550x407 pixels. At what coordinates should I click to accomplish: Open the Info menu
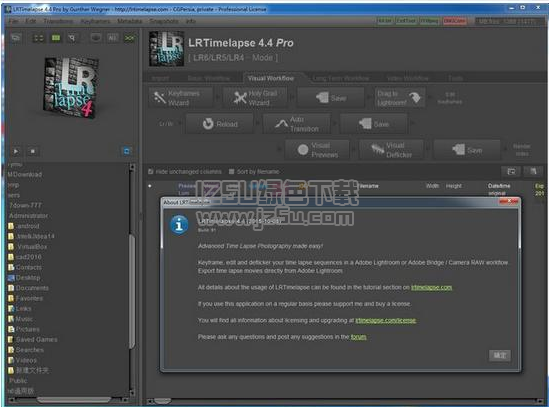191,21
